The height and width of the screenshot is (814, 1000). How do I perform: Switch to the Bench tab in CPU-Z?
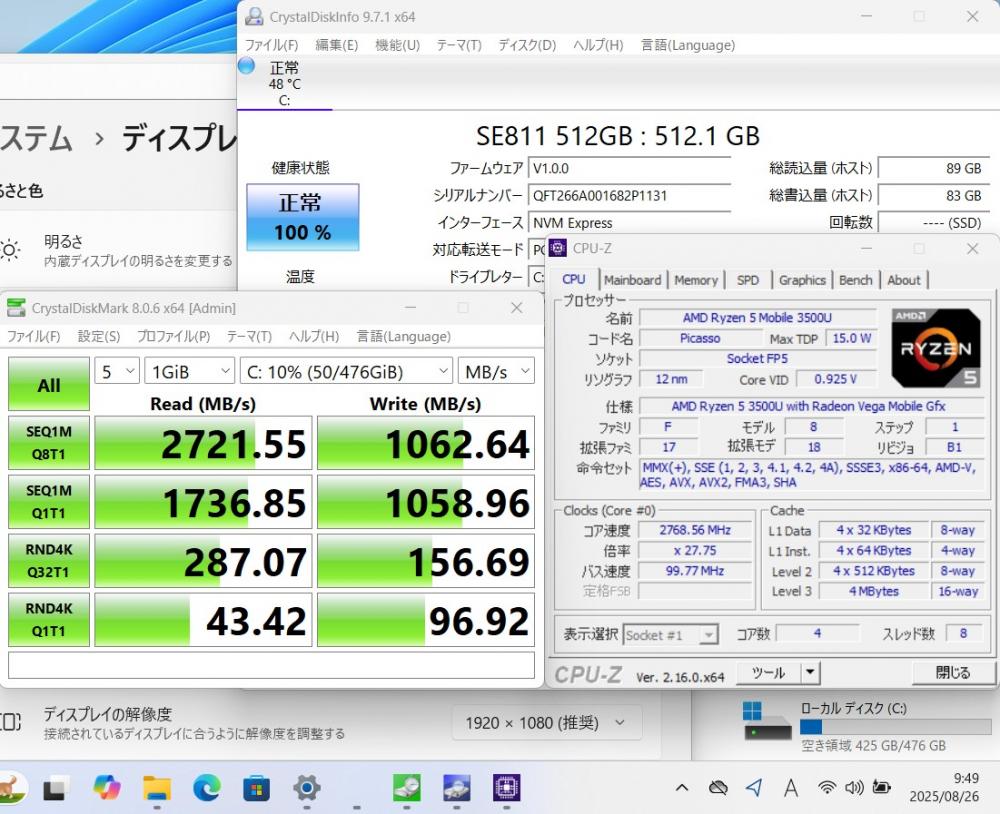[x=856, y=280]
